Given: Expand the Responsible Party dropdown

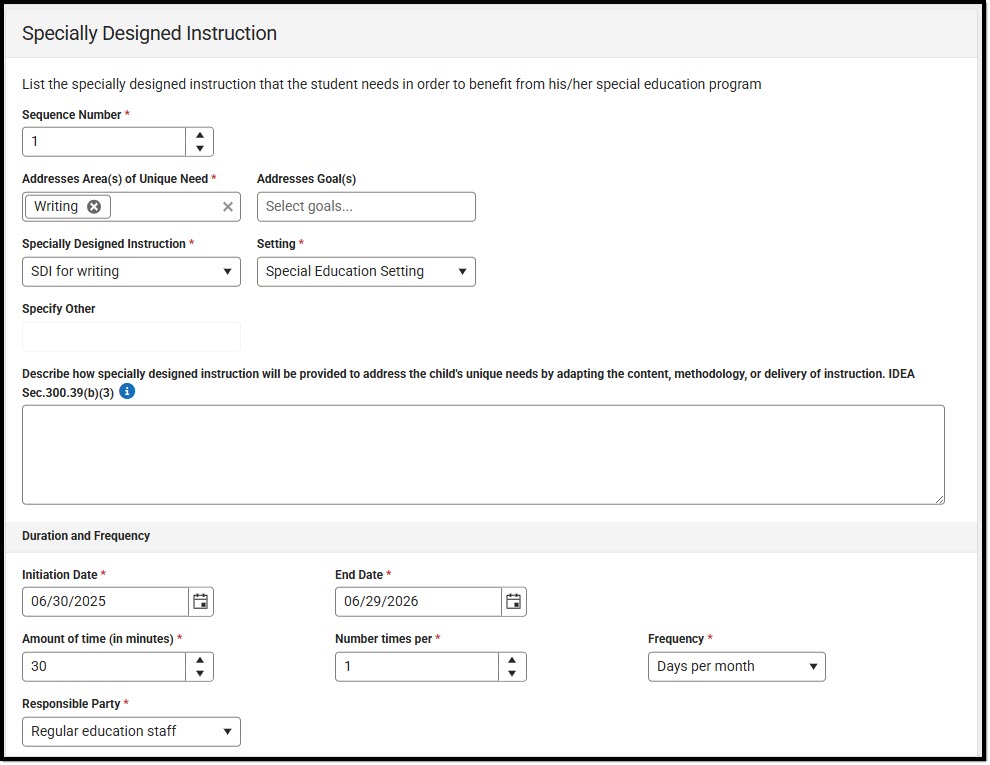Looking at the screenshot, I should coord(131,731).
